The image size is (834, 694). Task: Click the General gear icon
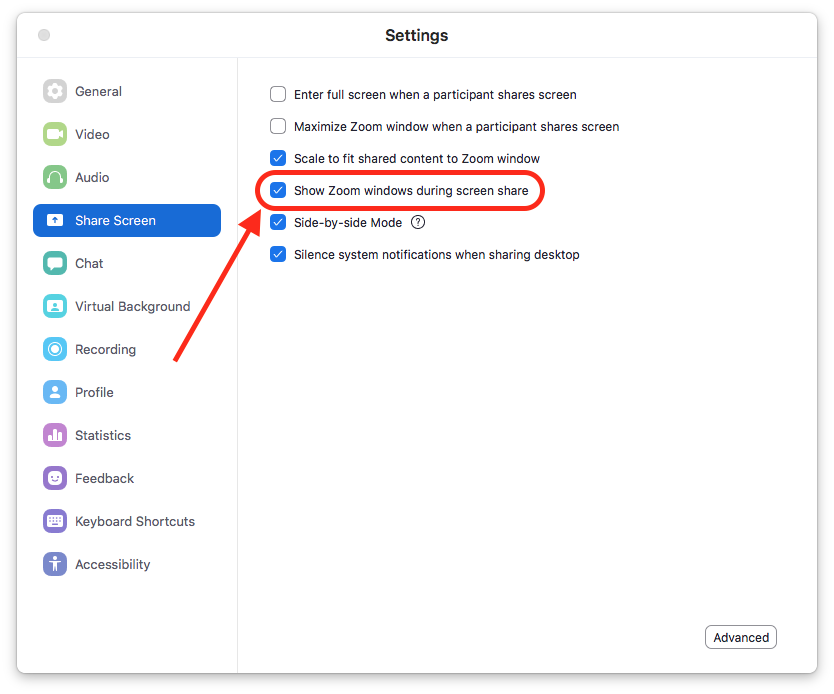point(55,91)
